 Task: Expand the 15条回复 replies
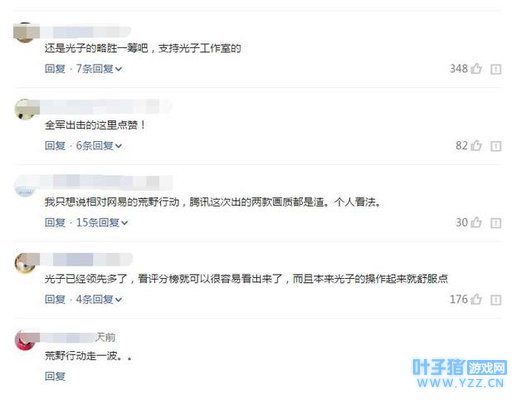pos(102,223)
